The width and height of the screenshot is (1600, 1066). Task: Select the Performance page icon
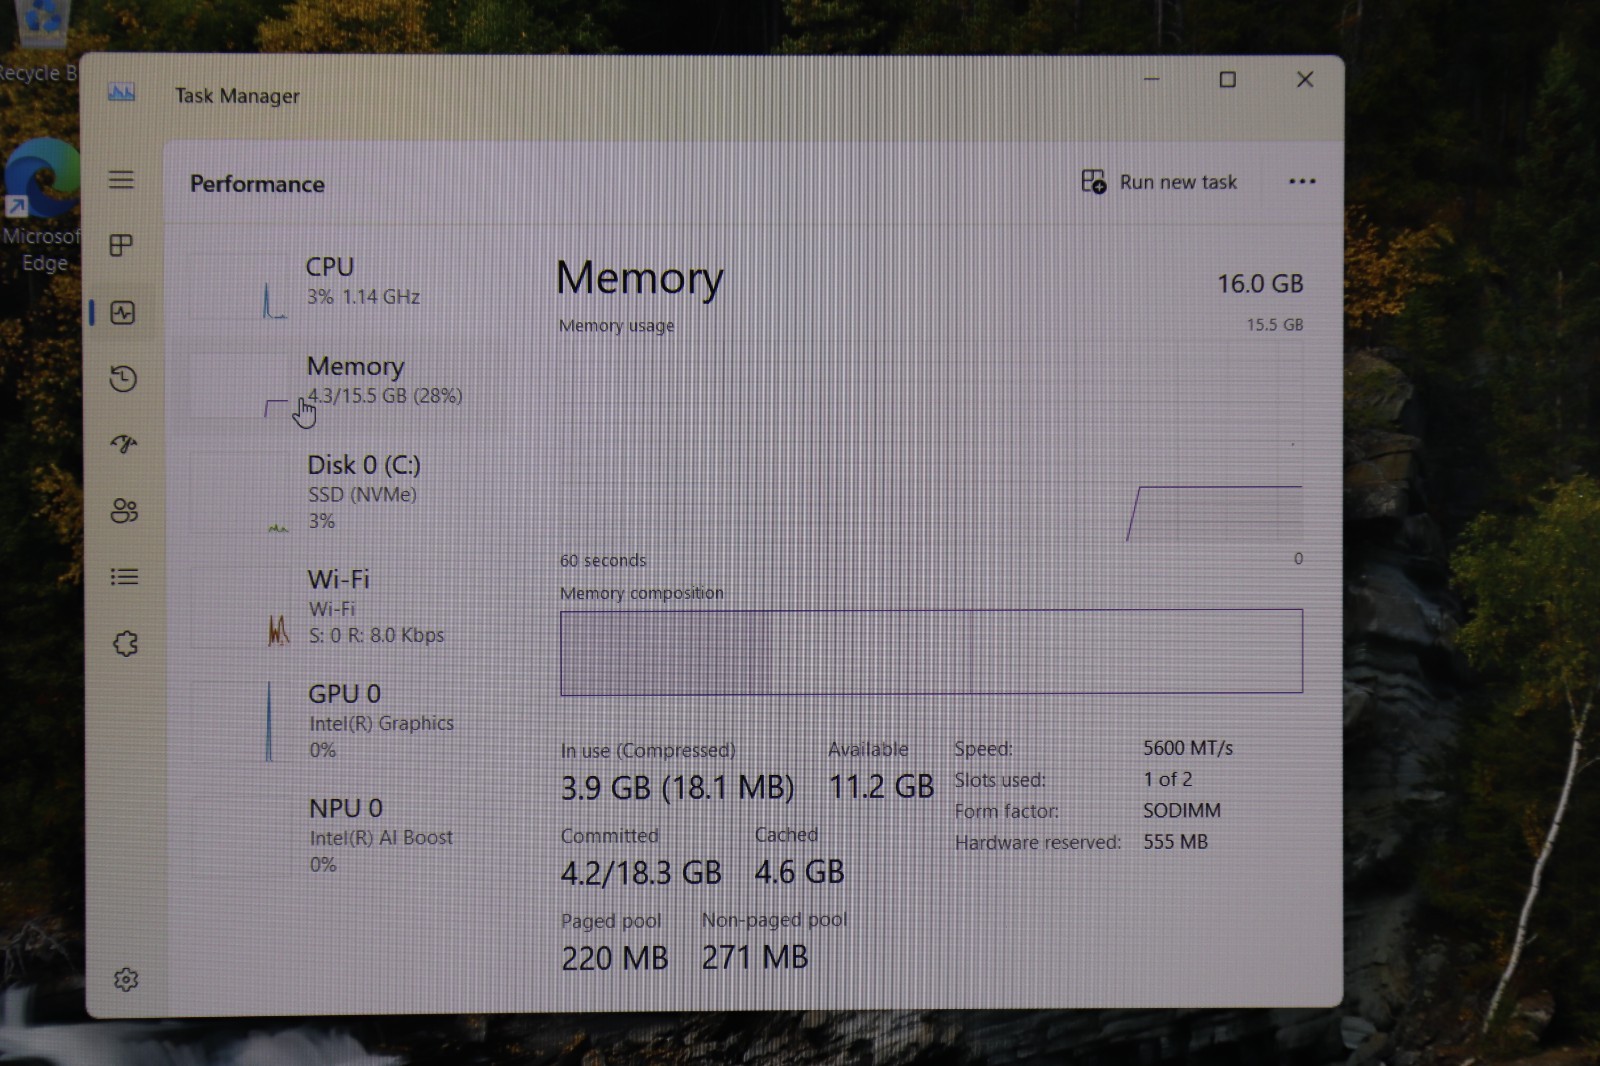[x=122, y=313]
